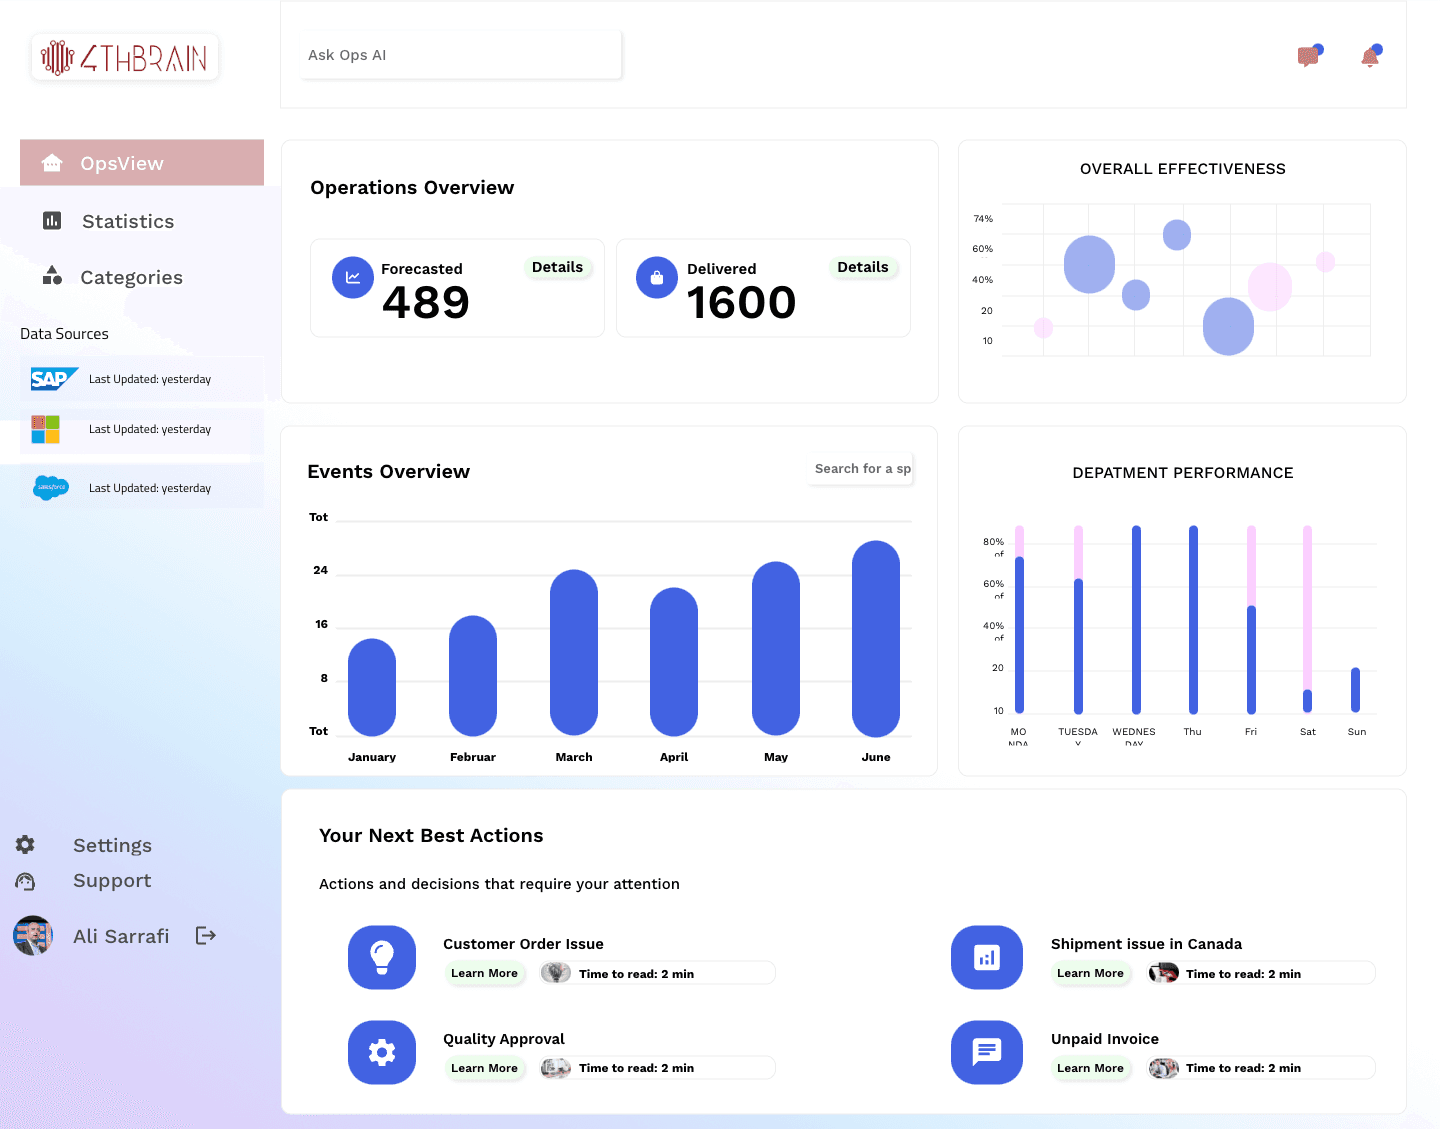Click the Settings gear icon in sidebar

point(25,845)
